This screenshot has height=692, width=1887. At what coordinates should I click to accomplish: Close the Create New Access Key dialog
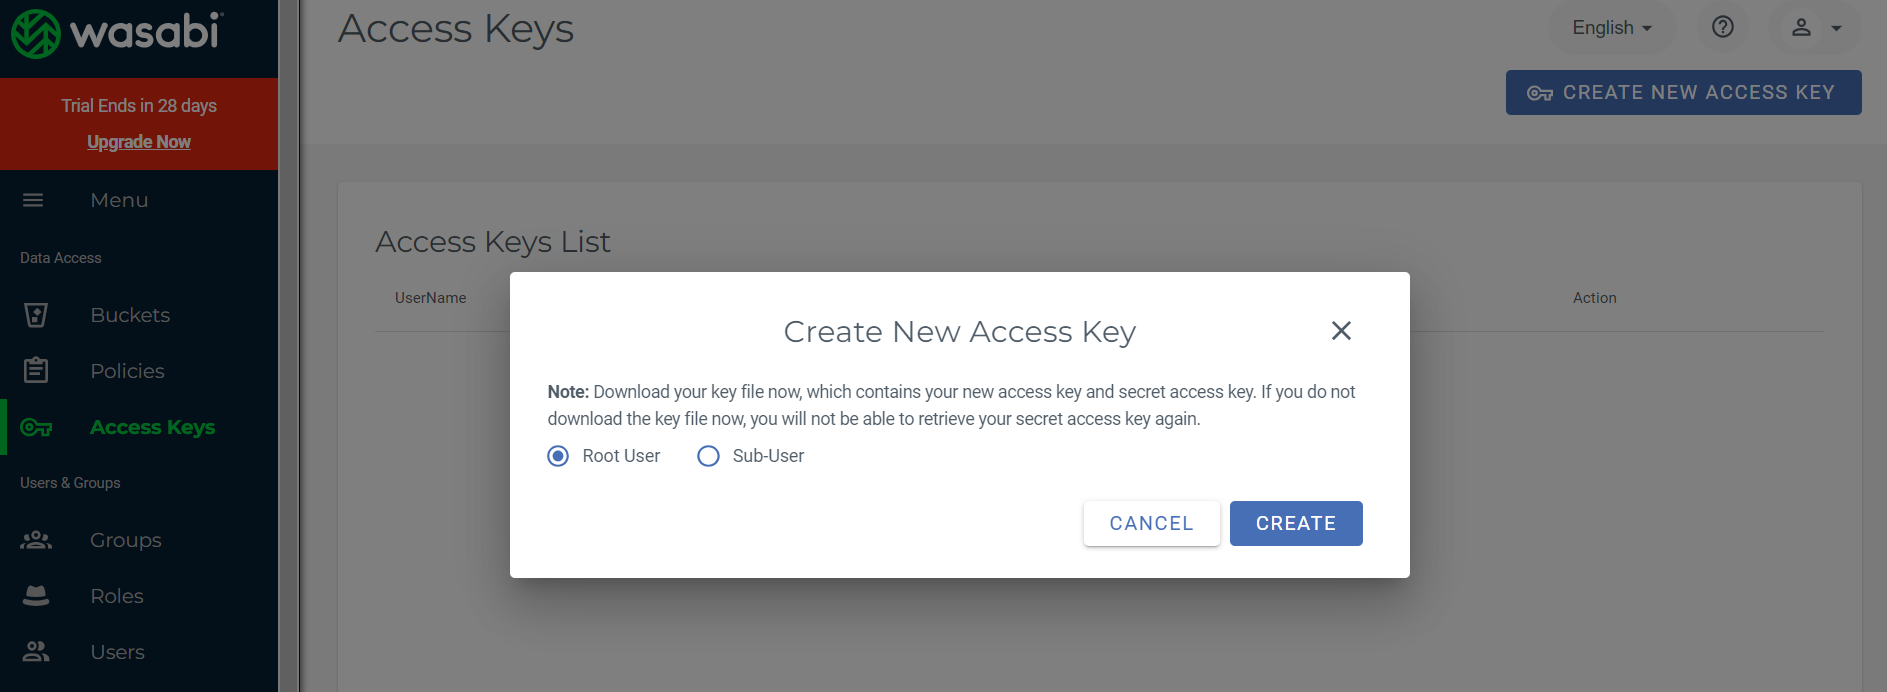point(1341,331)
